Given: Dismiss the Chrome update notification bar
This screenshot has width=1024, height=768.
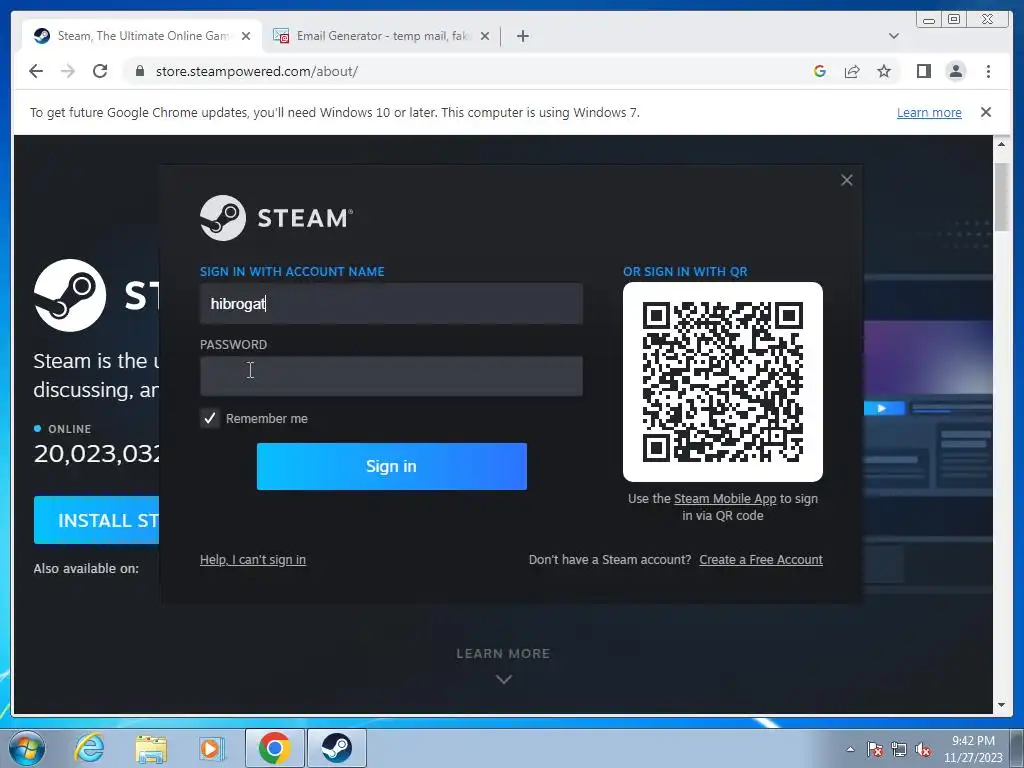Looking at the screenshot, I should [986, 112].
